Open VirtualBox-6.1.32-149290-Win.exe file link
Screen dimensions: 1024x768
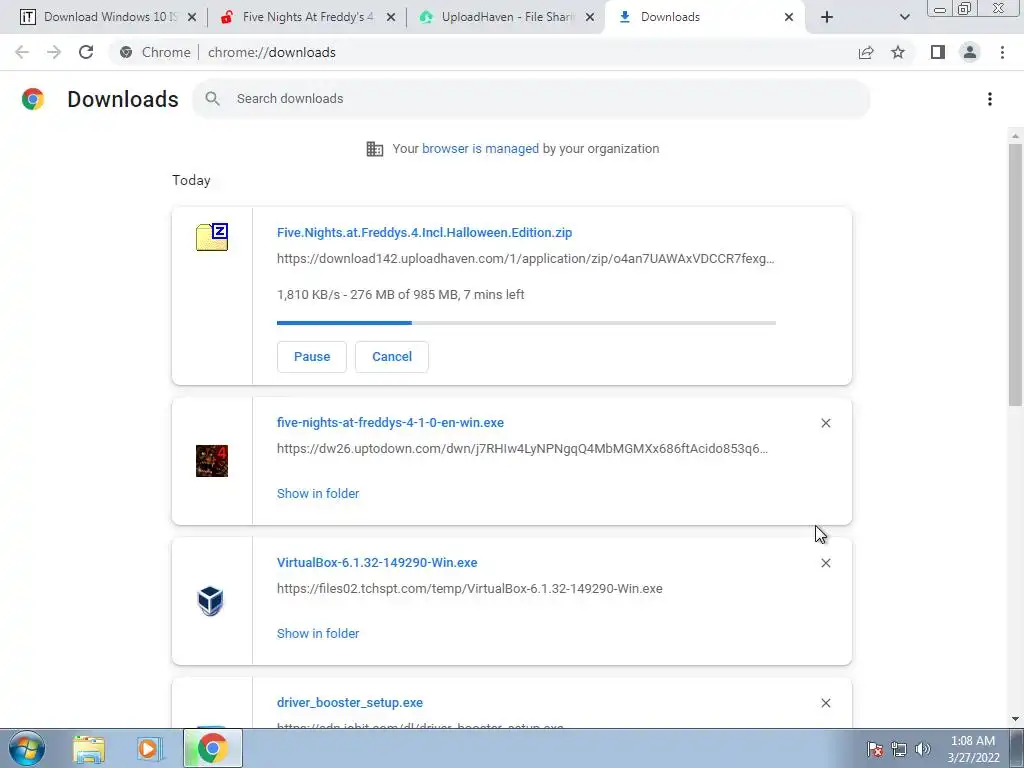pyautogui.click(x=377, y=562)
